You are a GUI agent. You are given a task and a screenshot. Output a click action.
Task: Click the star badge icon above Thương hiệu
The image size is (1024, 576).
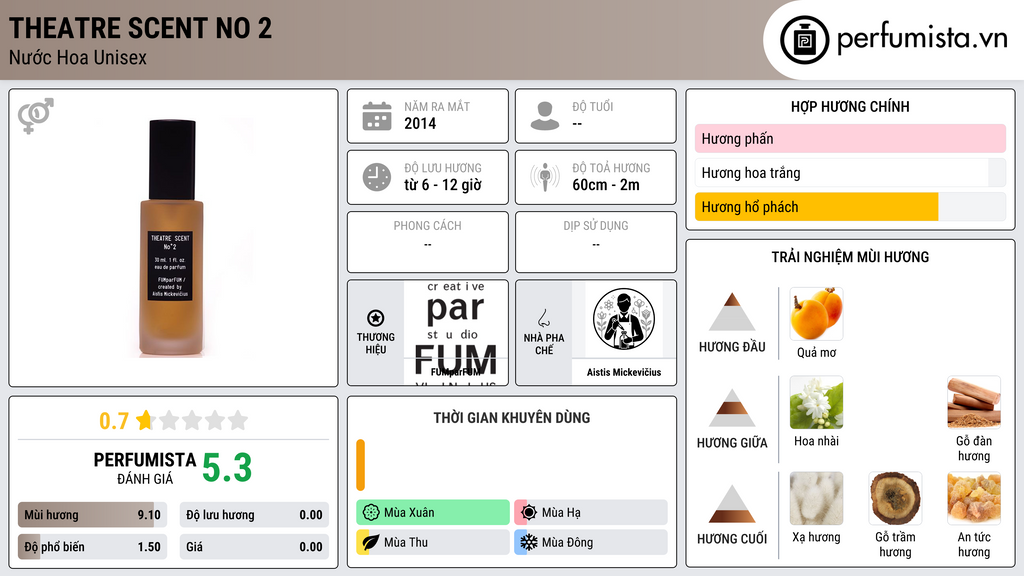point(376,318)
